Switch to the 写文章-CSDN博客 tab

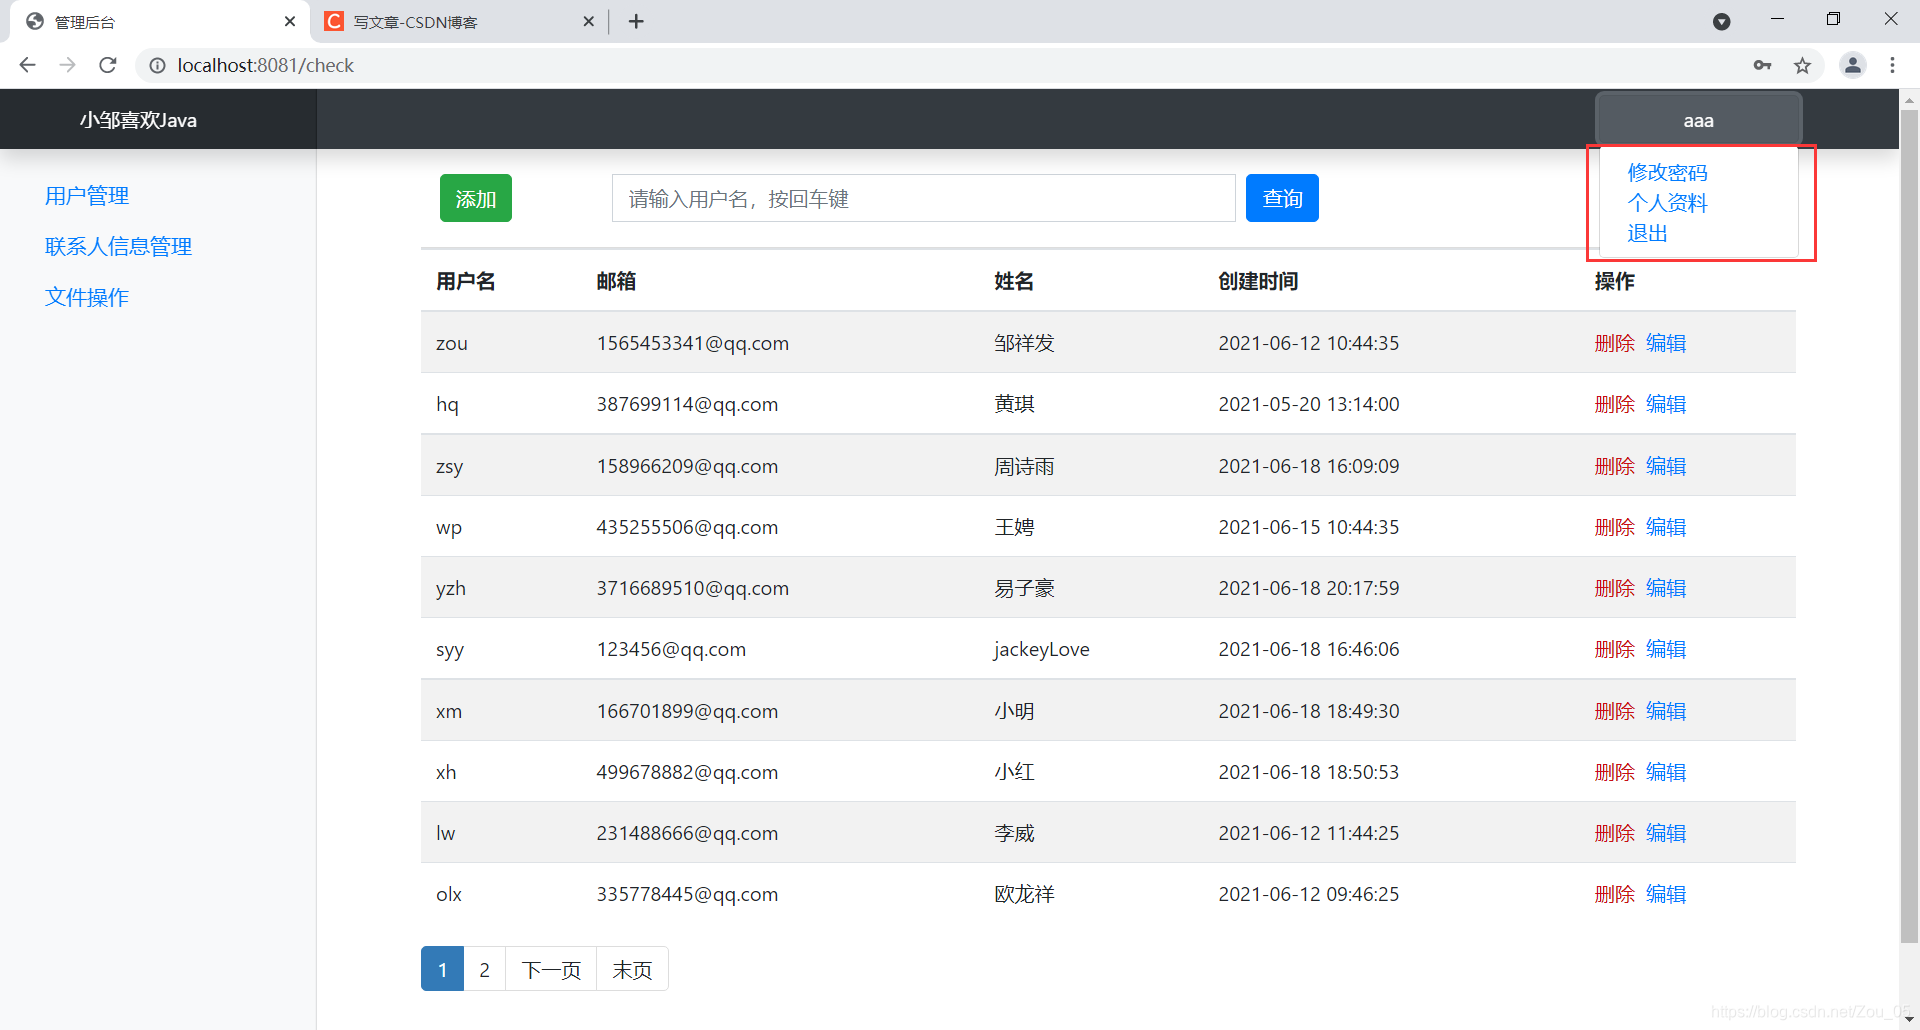460,21
